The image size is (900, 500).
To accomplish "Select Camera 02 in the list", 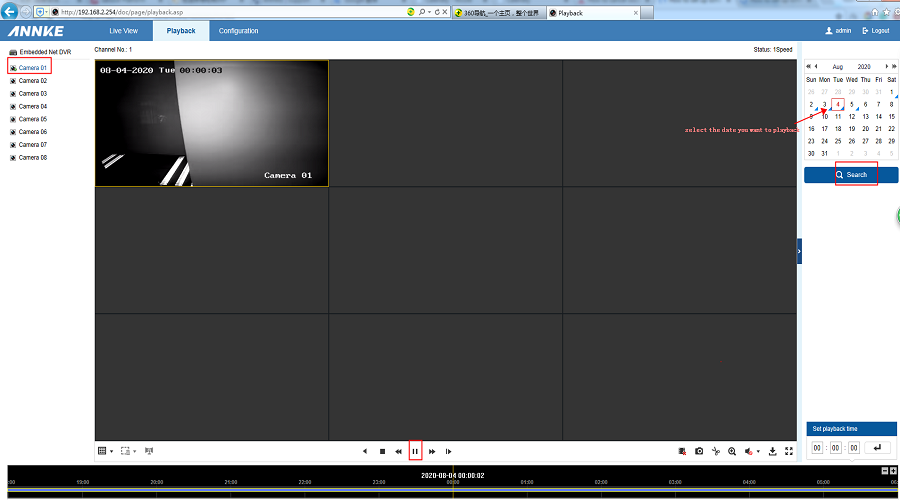I will click(29, 81).
